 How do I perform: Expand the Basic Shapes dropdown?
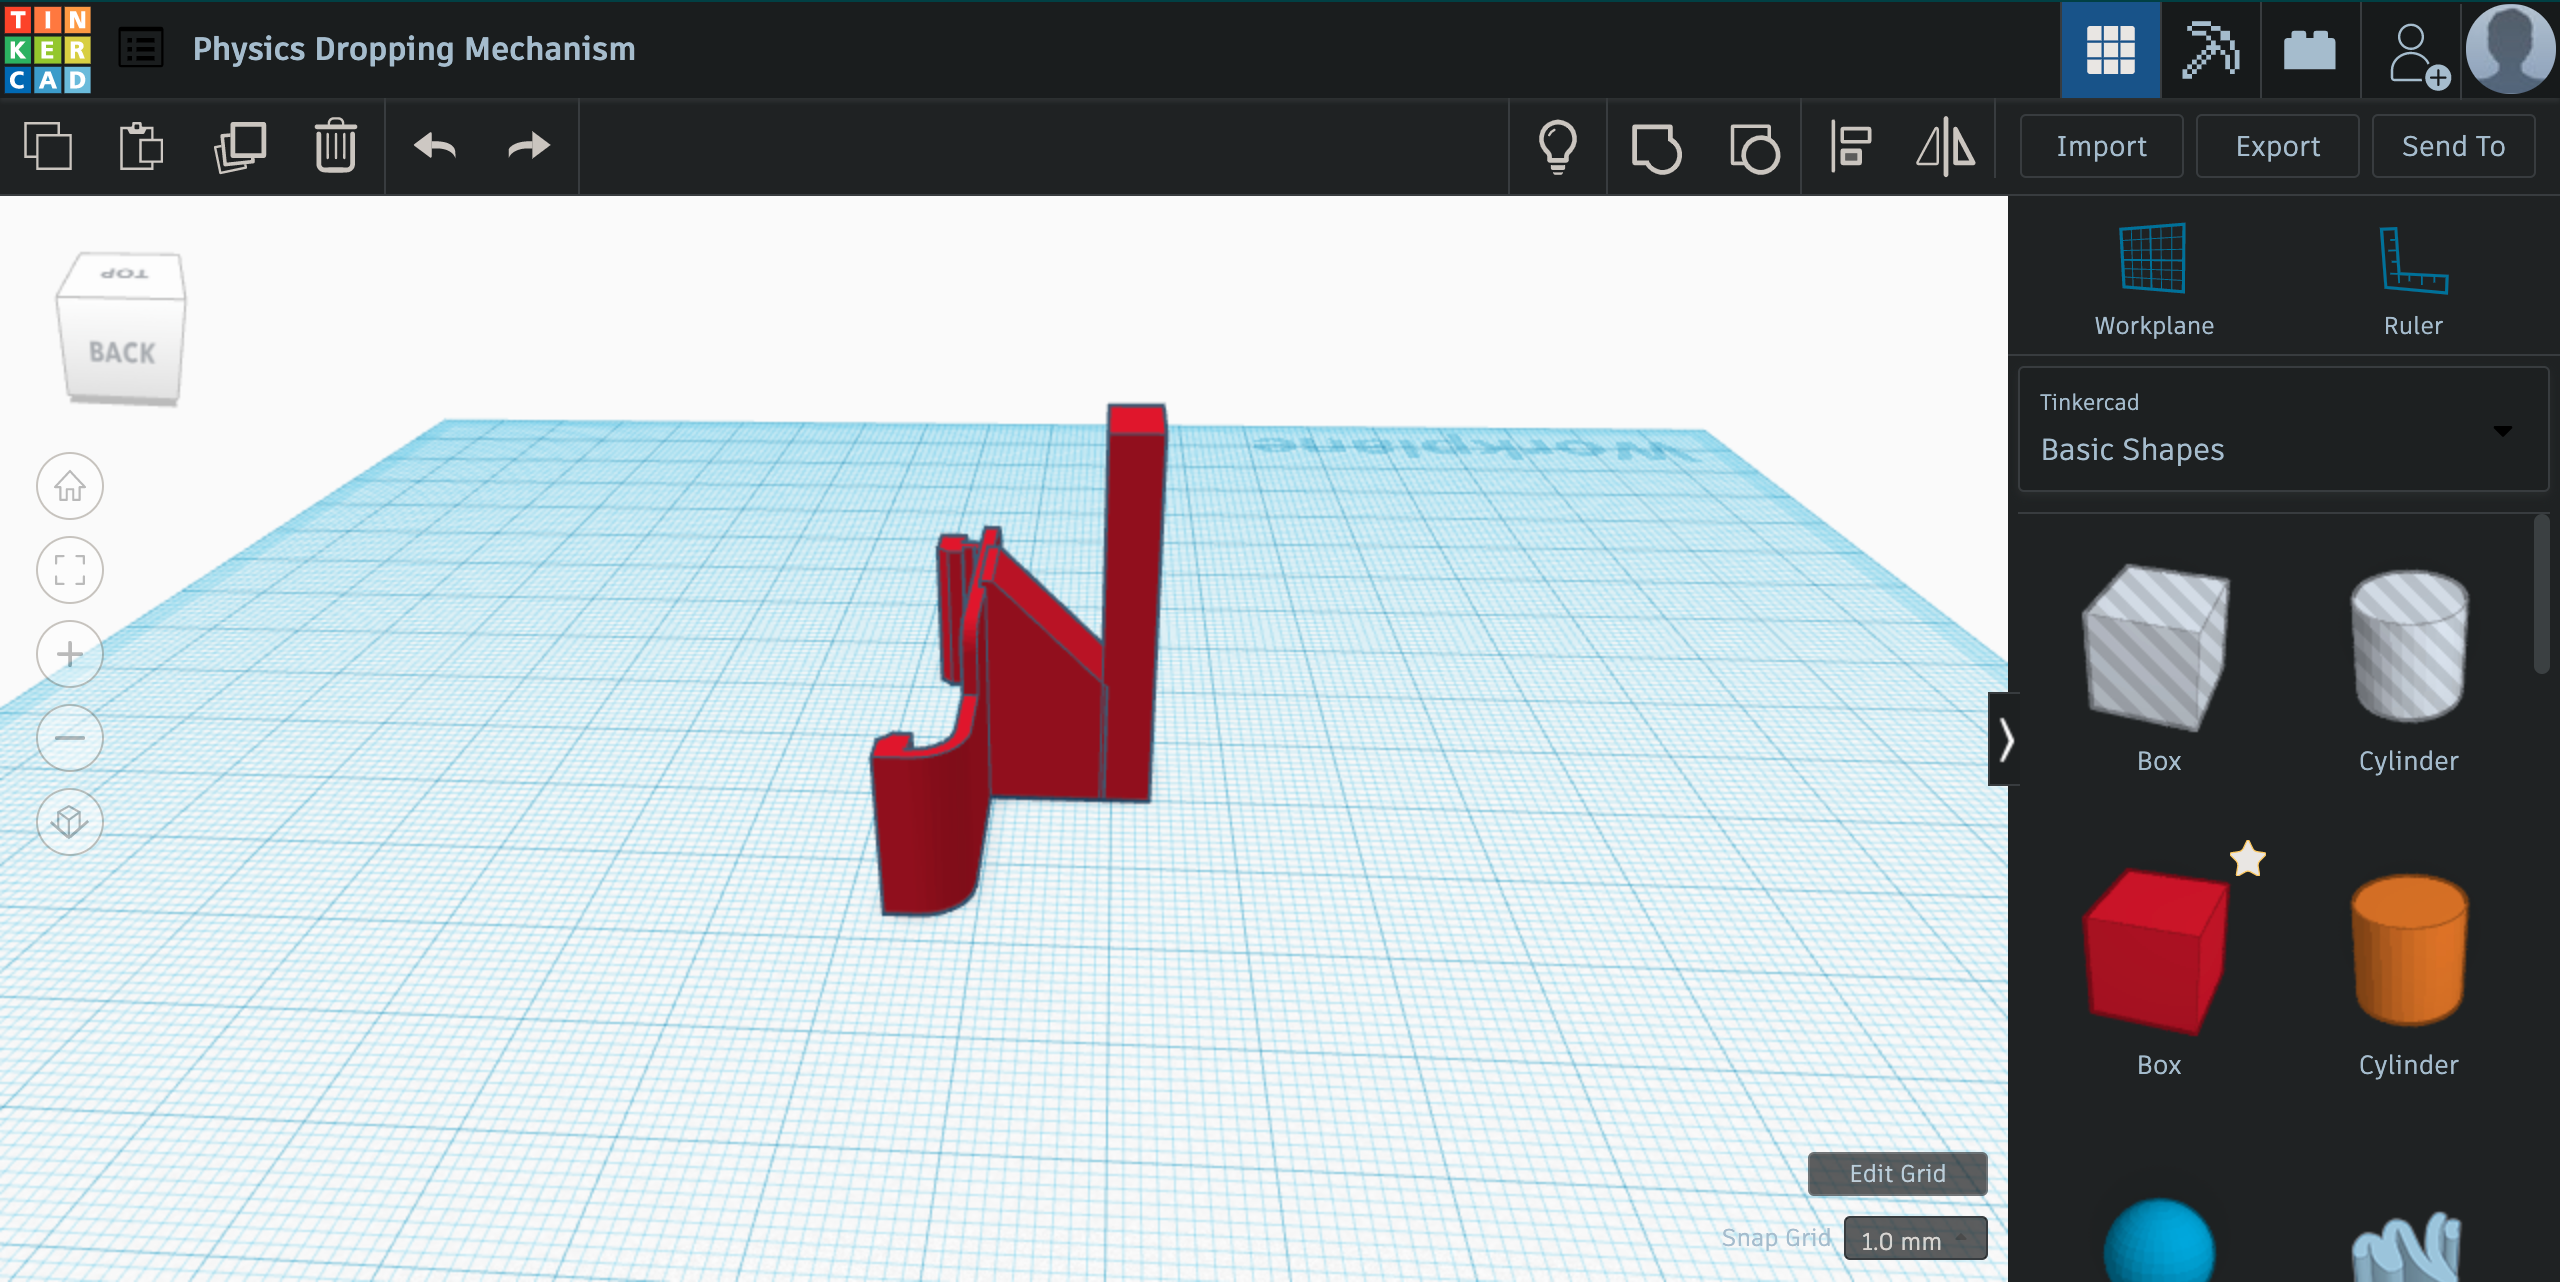[2282, 430]
